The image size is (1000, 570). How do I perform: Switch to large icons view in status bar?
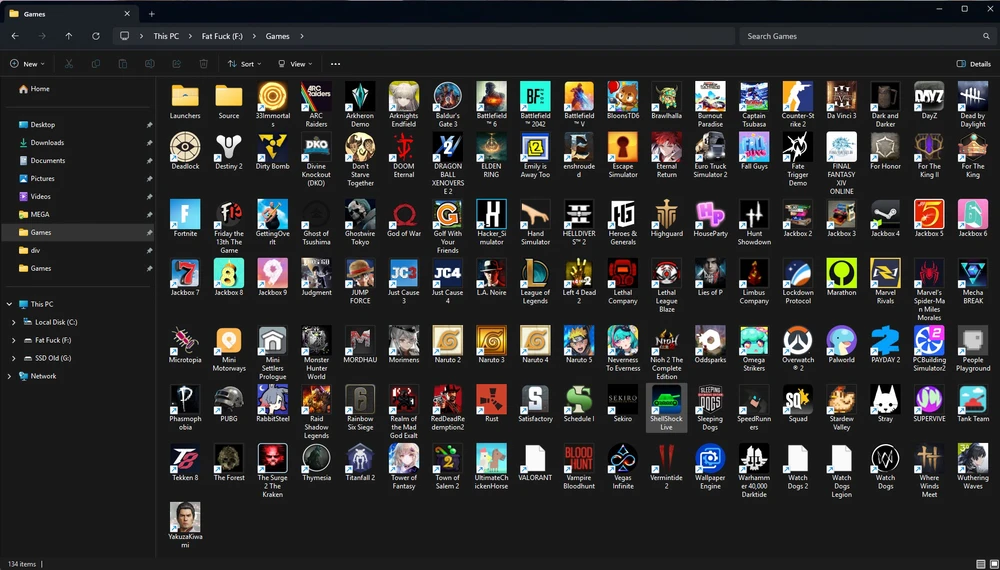click(994, 564)
